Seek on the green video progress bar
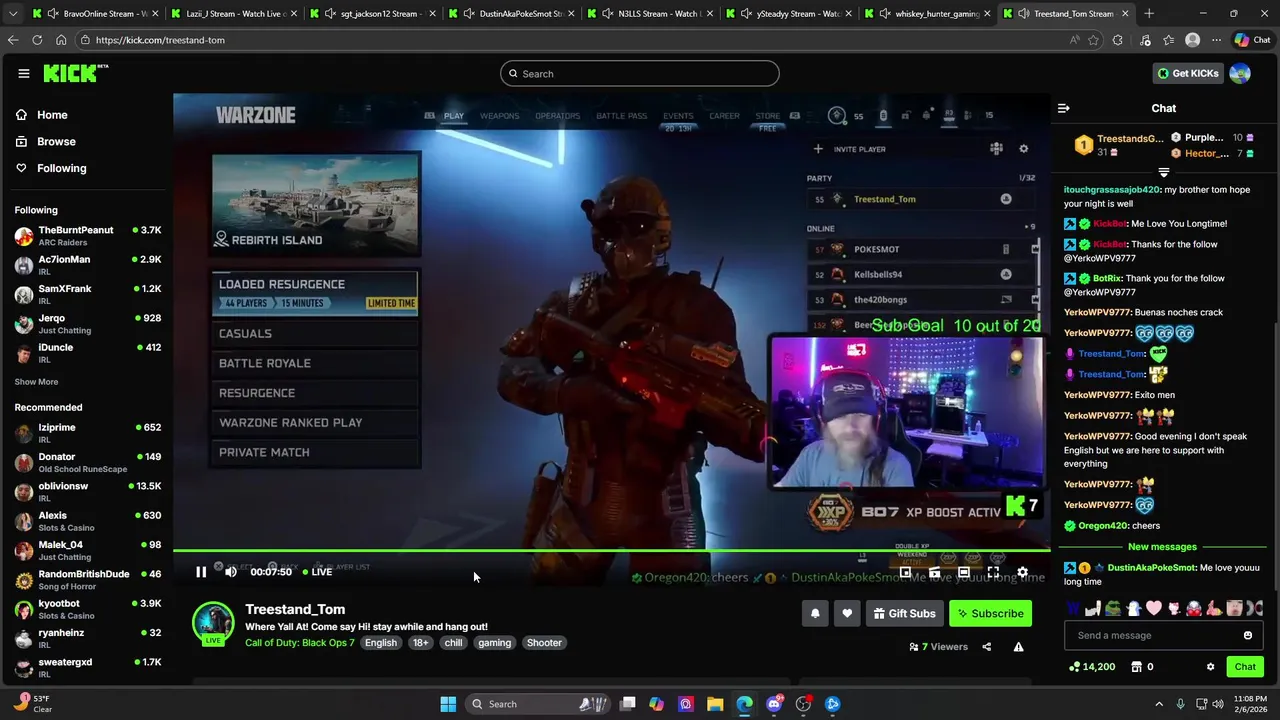The image size is (1280, 720). [611, 550]
